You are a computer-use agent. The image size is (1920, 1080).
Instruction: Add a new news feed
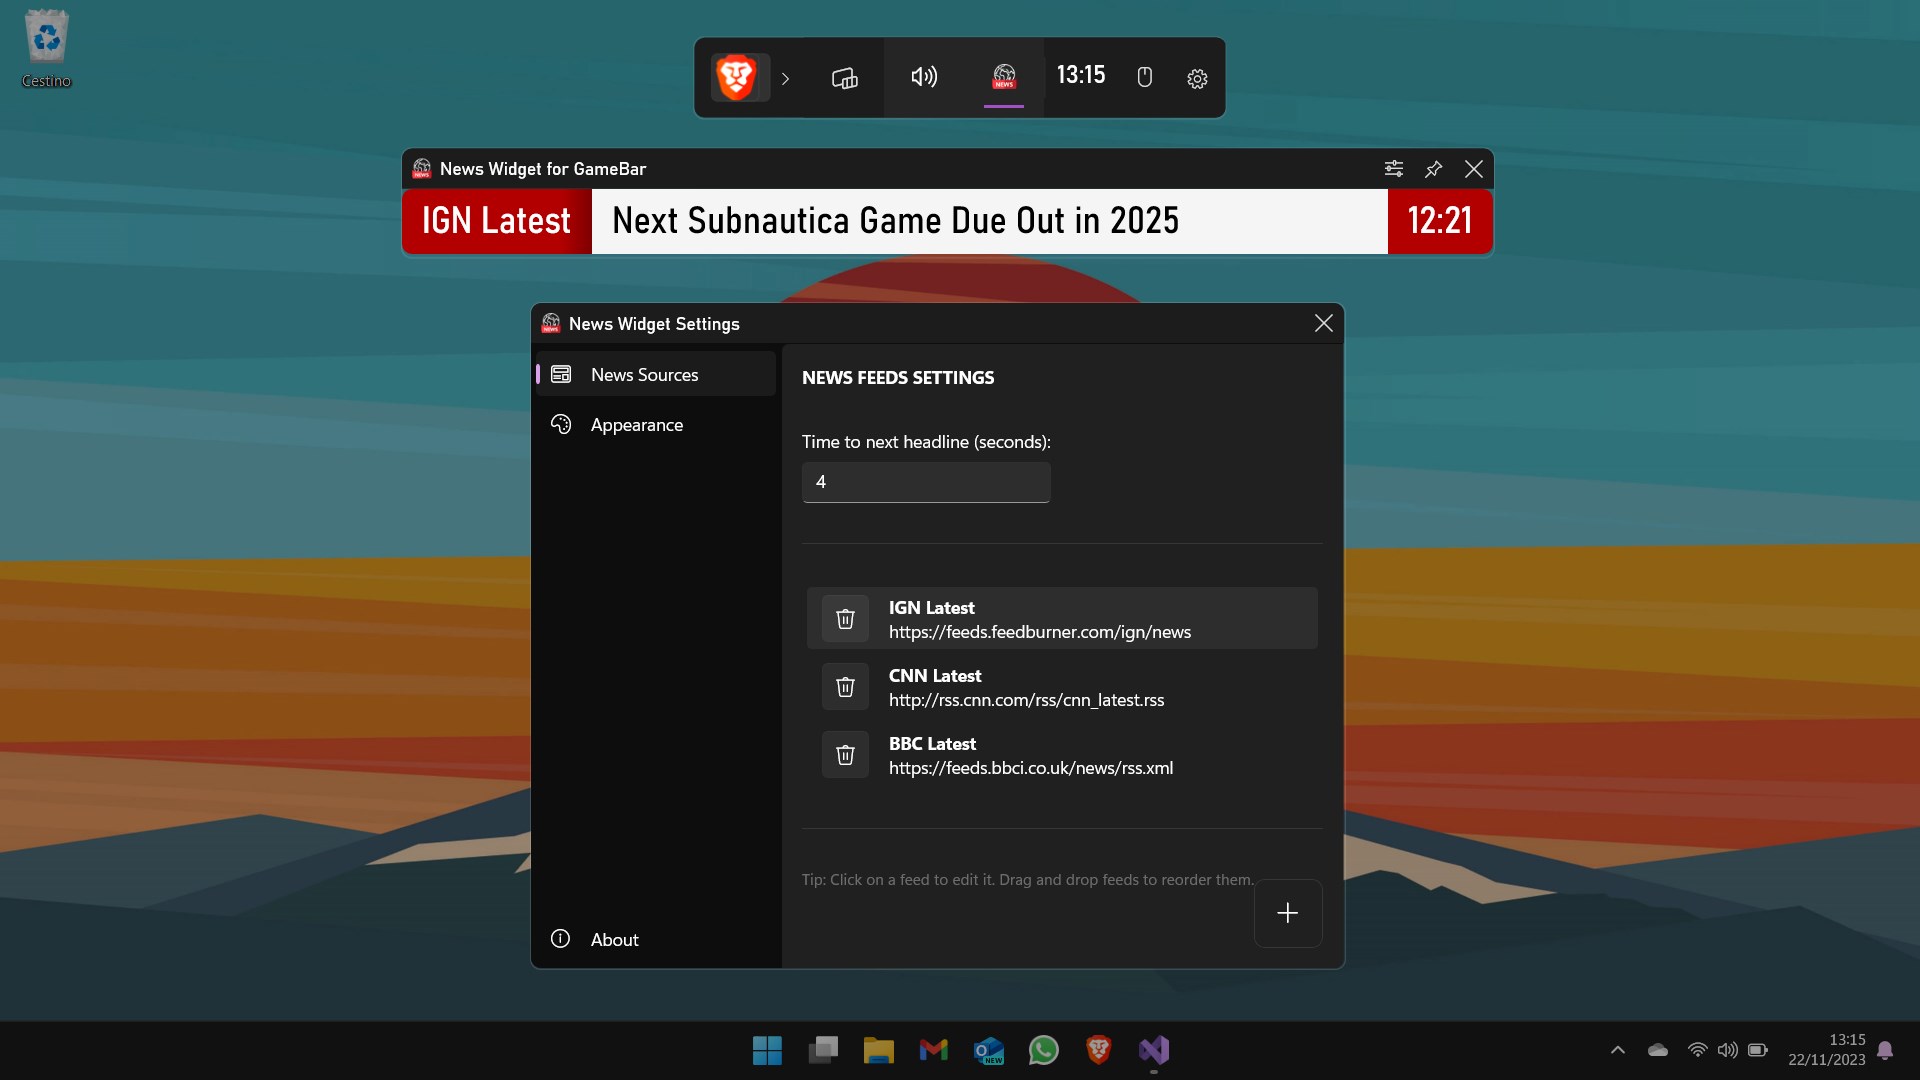[x=1287, y=913]
